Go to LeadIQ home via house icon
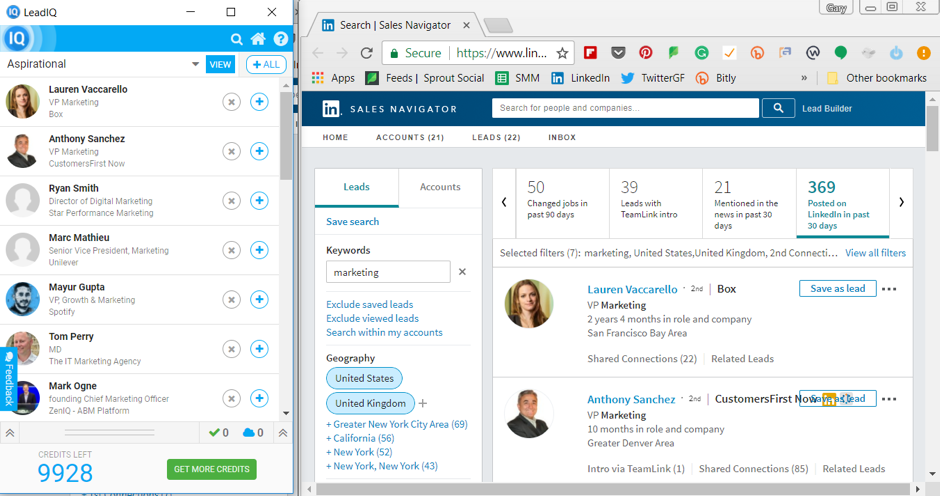 click(x=258, y=40)
